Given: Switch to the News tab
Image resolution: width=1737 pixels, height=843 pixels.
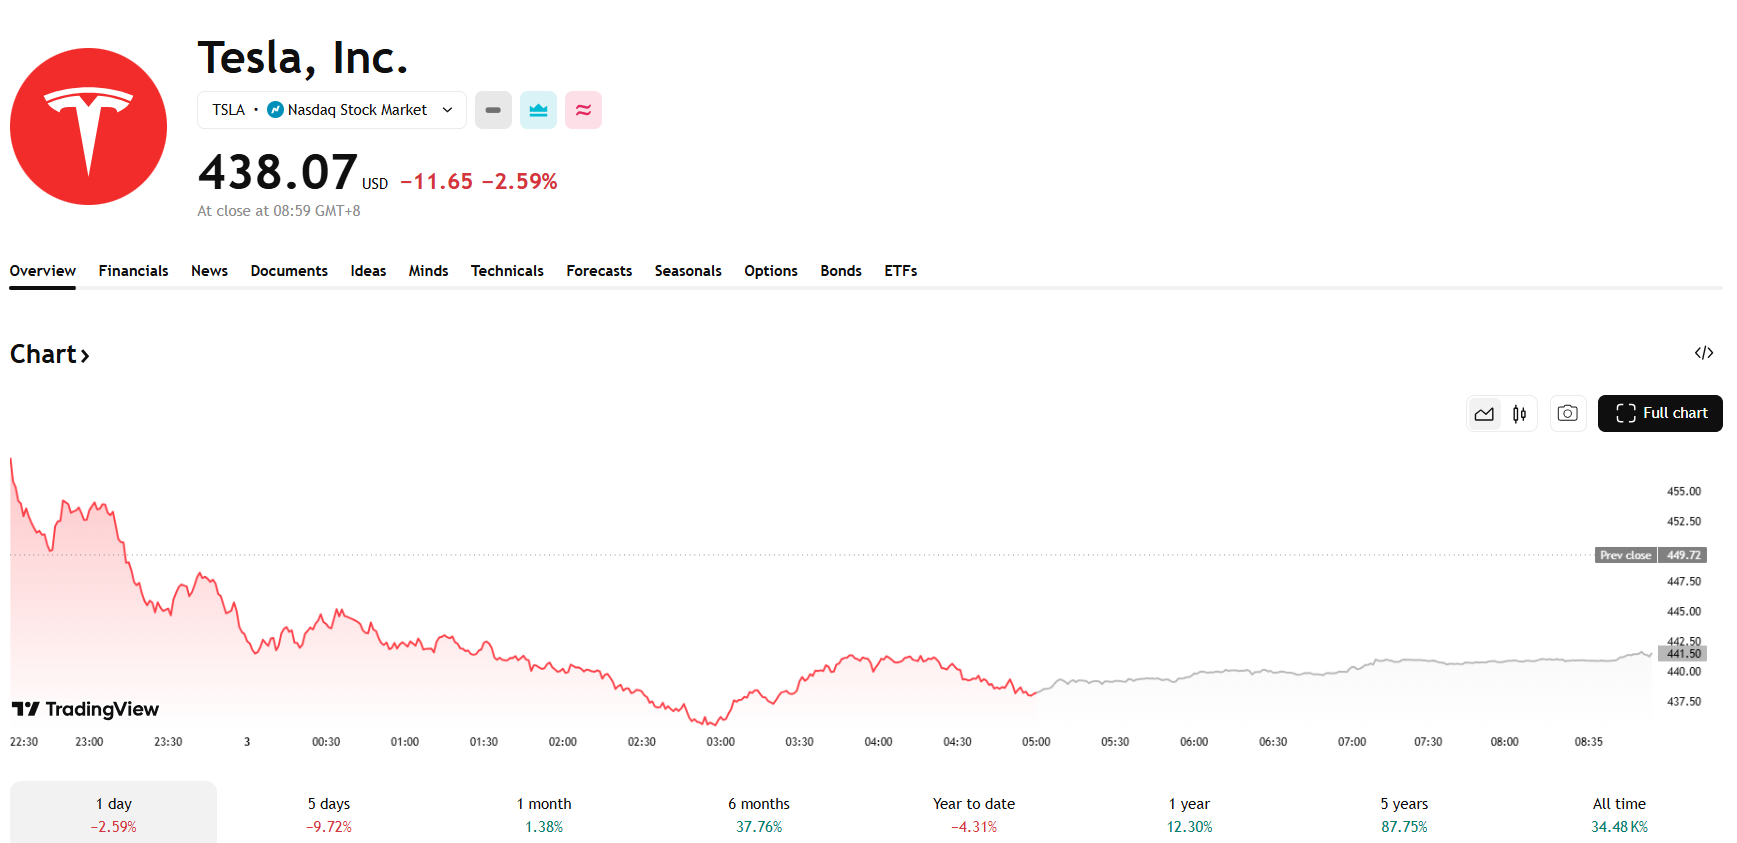Looking at the screenshot, I should click(209, 271).
